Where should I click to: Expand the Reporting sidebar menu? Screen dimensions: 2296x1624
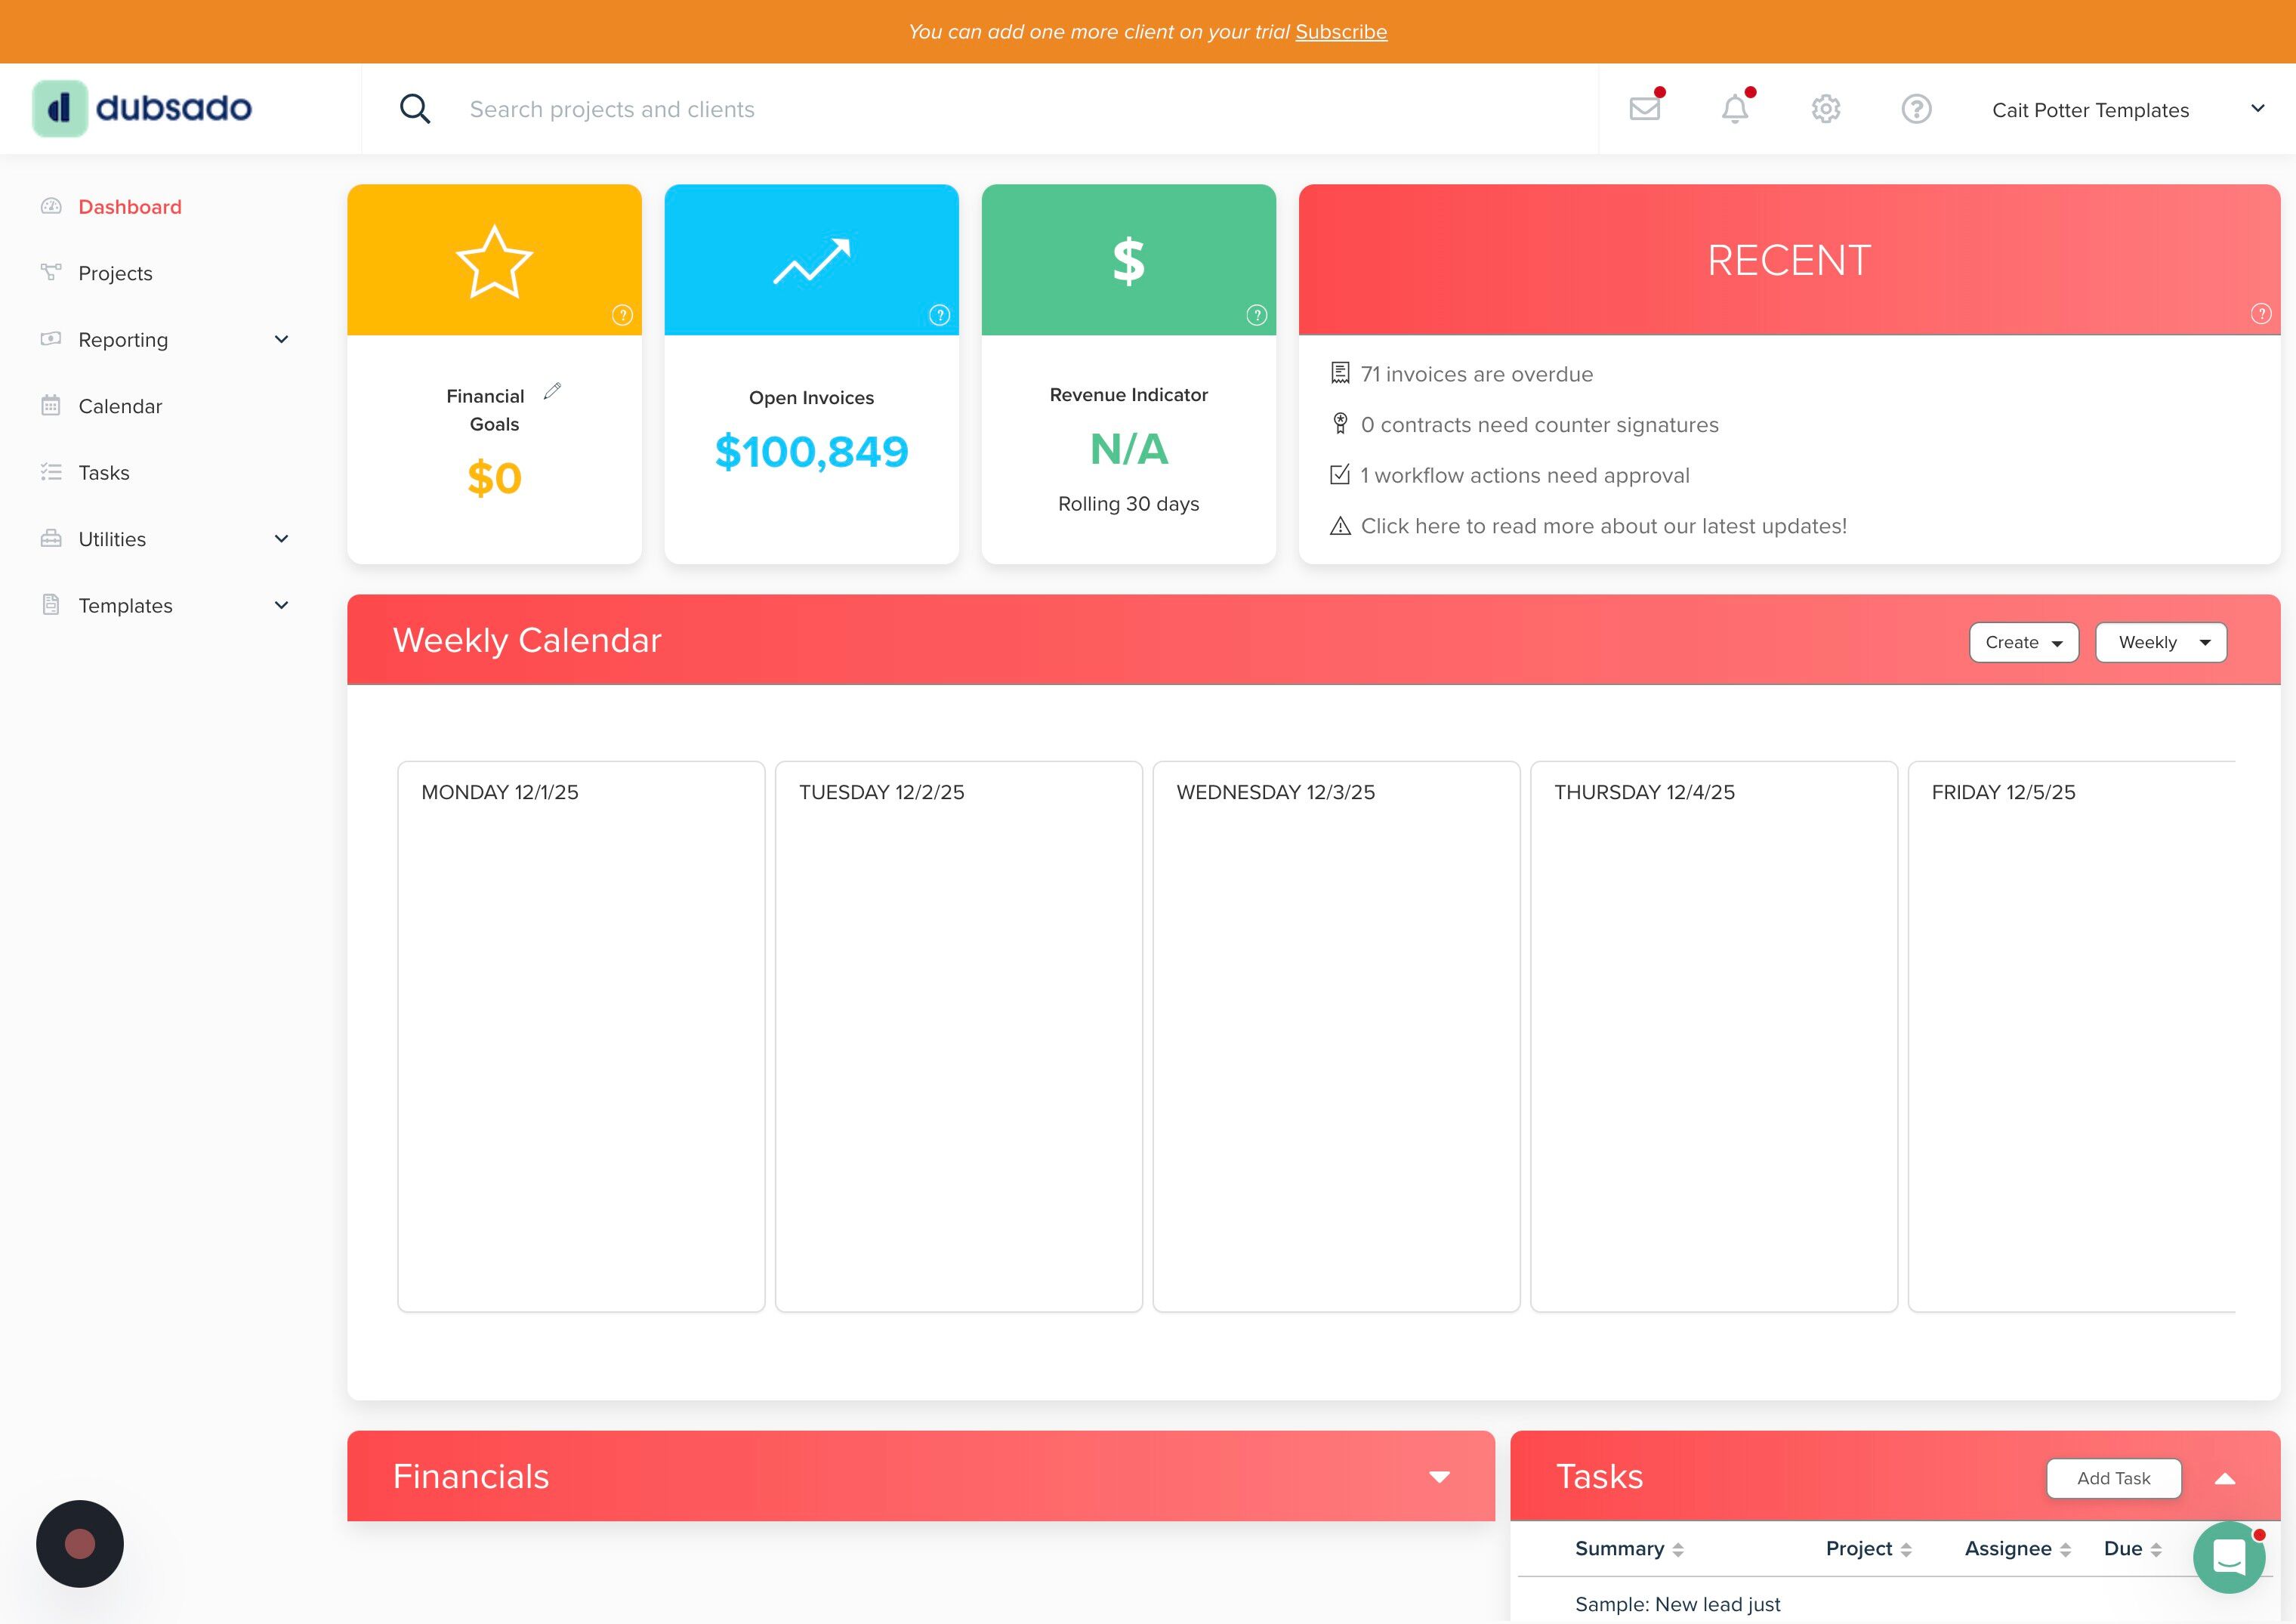coord(281,340)
